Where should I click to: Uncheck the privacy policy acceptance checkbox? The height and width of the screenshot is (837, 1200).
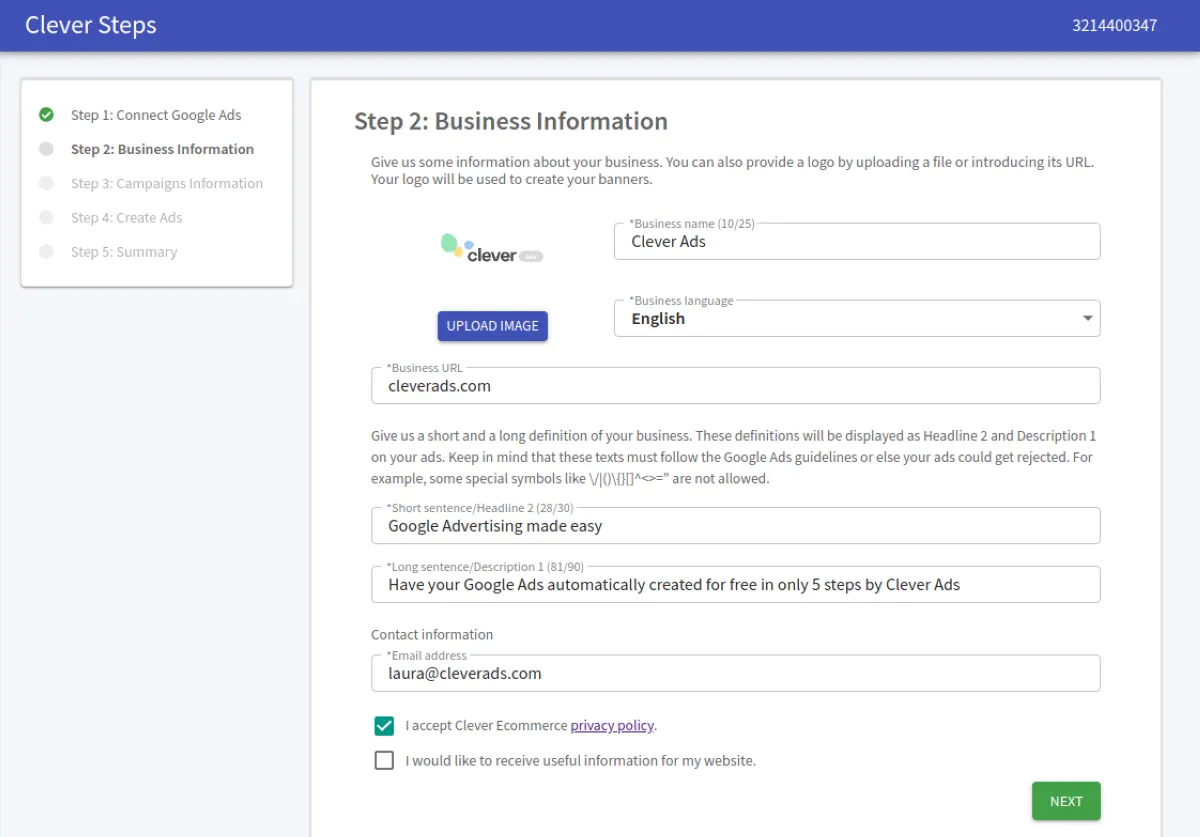pyautogui.click(x=384, y=726)
